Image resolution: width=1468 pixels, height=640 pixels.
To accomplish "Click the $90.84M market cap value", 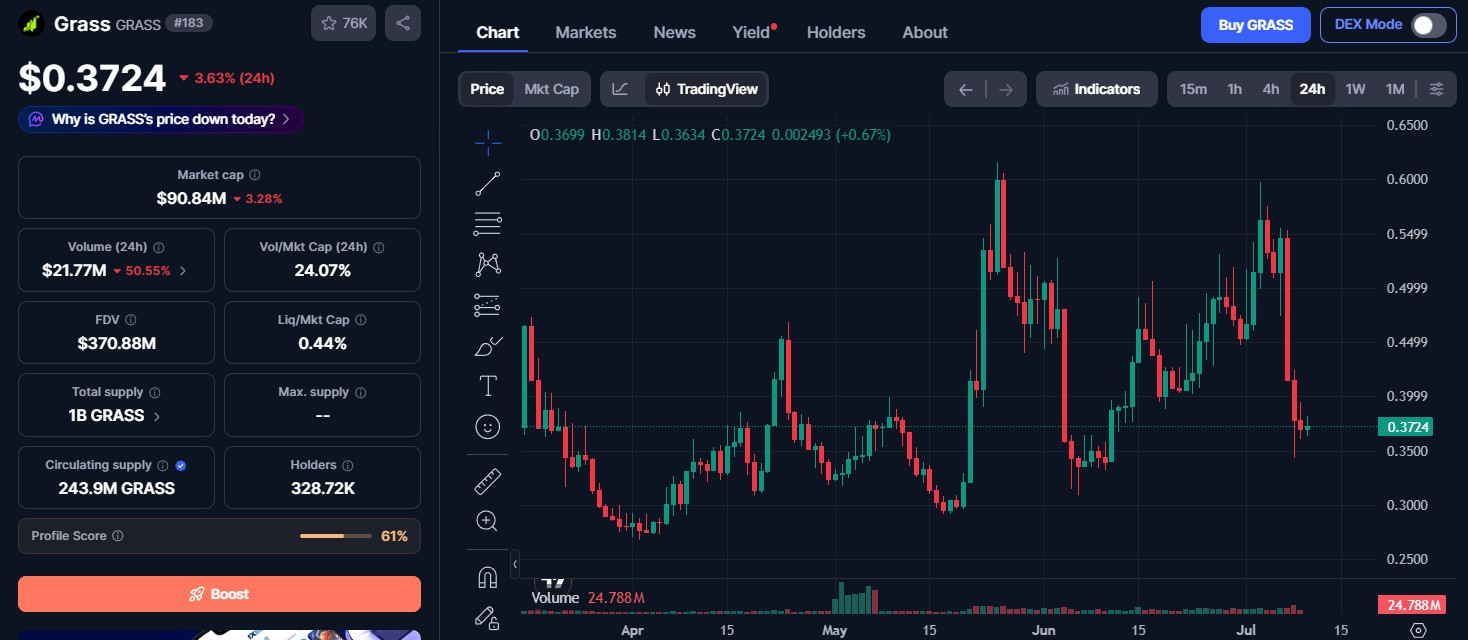I will click(x=191, y=198).
